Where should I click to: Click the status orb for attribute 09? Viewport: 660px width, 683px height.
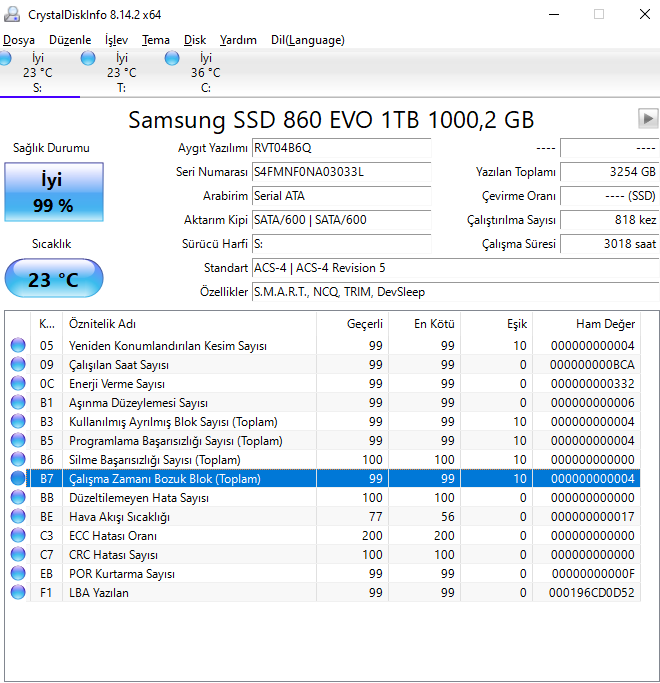click(x=18, y=364)
